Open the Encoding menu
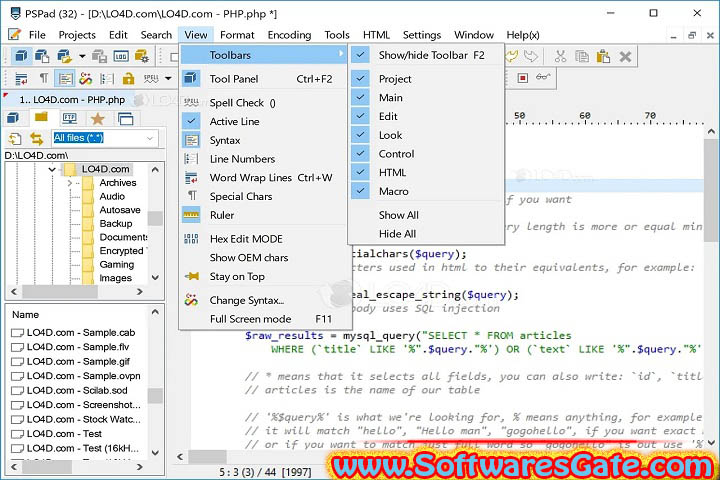 coord(289,35)
